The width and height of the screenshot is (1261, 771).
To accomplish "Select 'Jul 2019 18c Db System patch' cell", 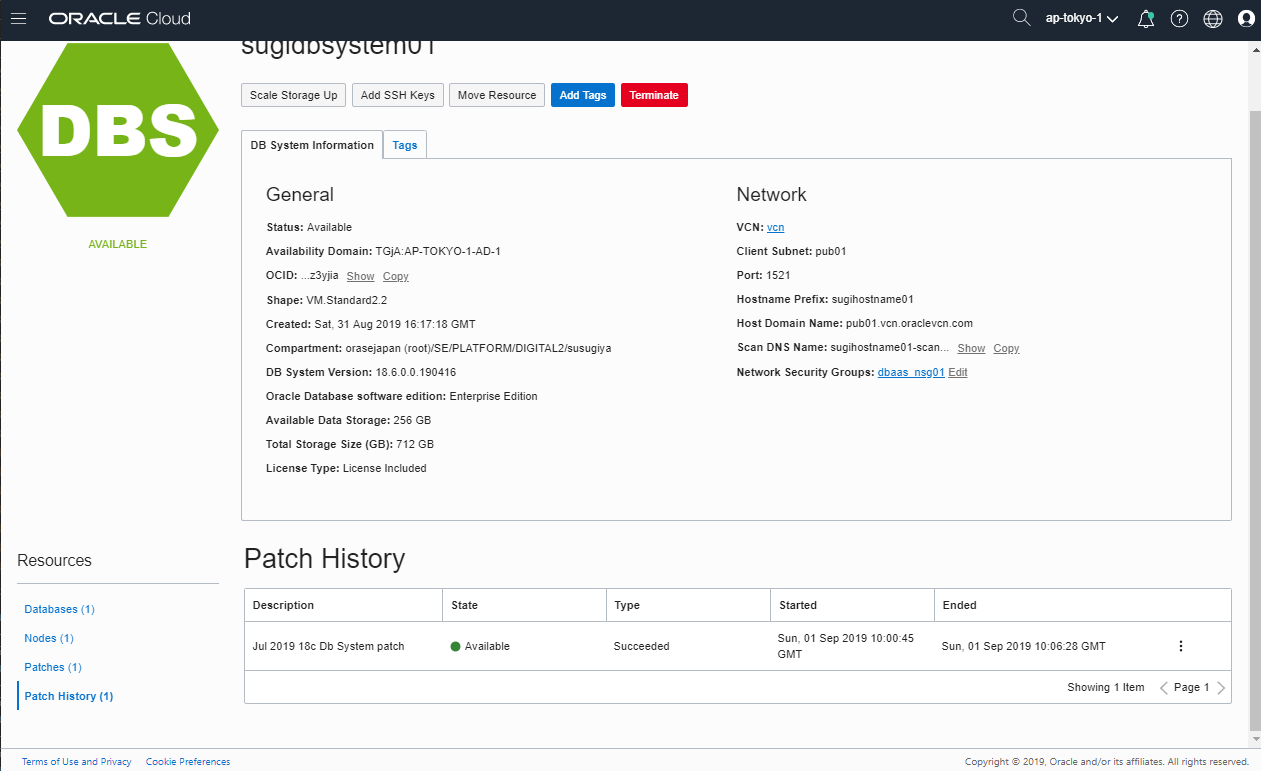I will [329, 646].
